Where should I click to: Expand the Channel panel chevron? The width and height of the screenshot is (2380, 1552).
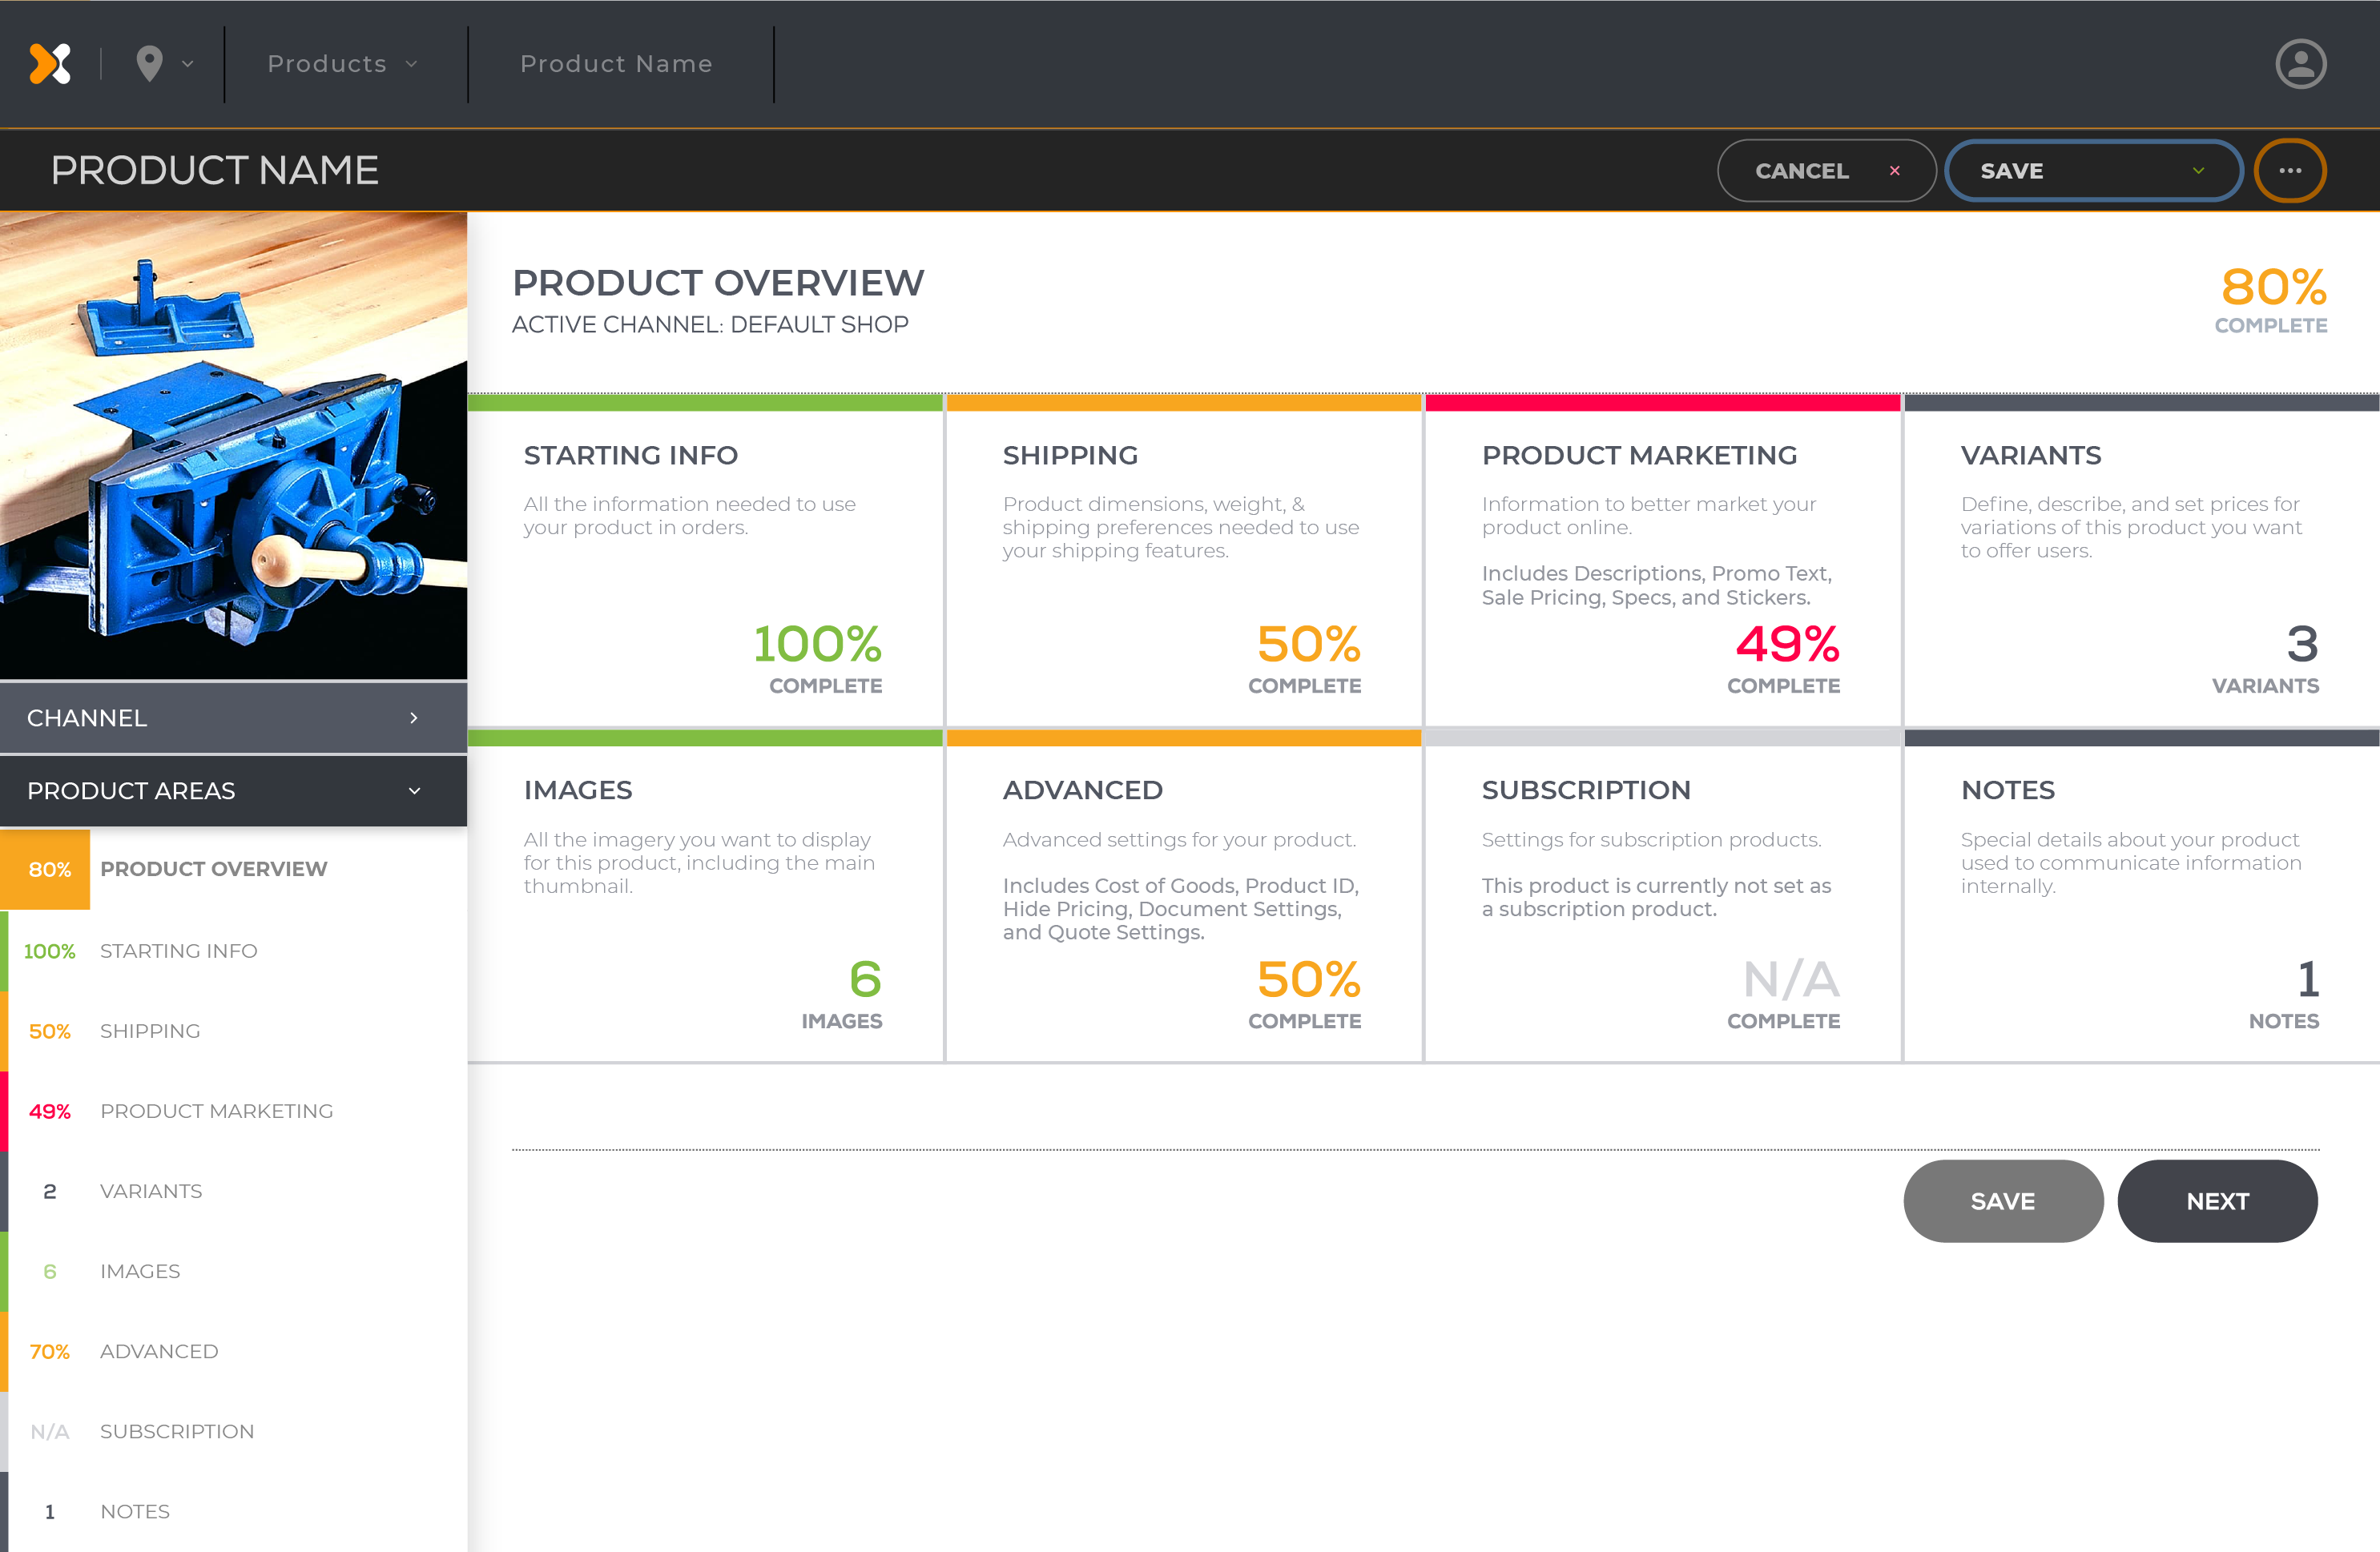click(414, 718)
